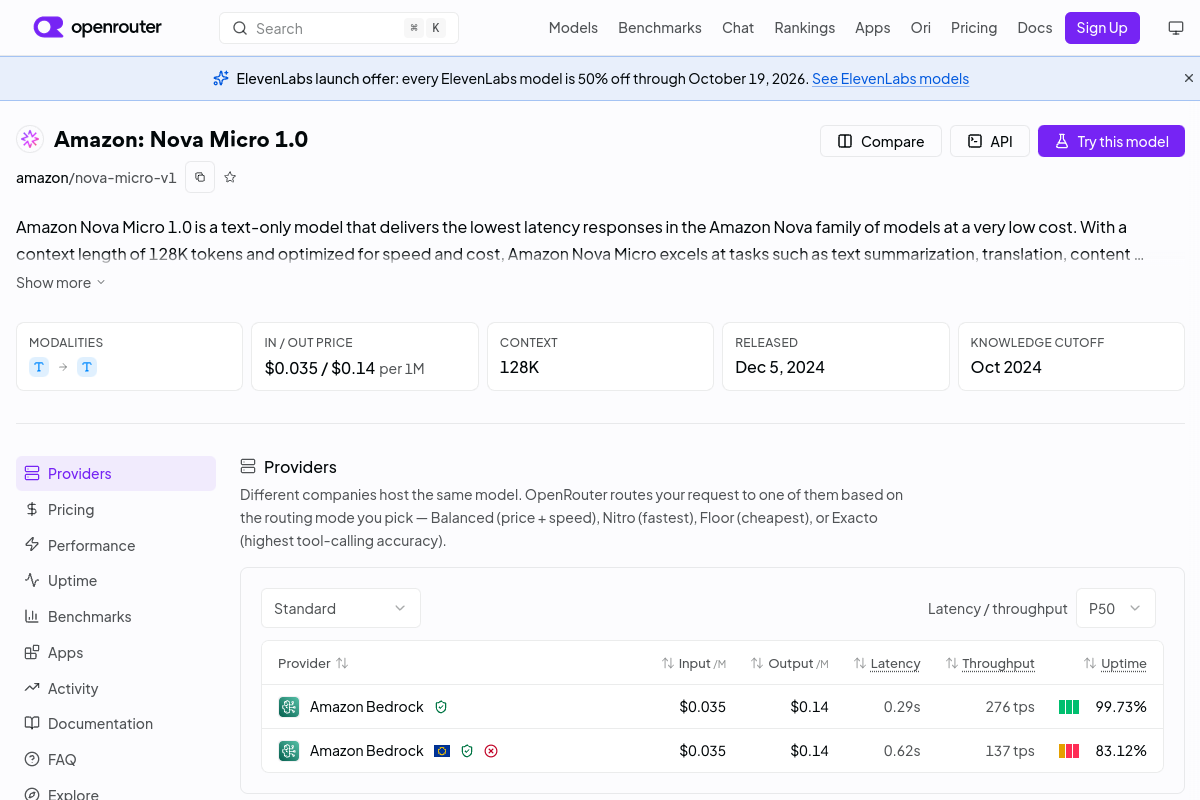Click the uptime bars next to 99.73%
This screenshot has height=800, width=1200.
[1069, 707]
